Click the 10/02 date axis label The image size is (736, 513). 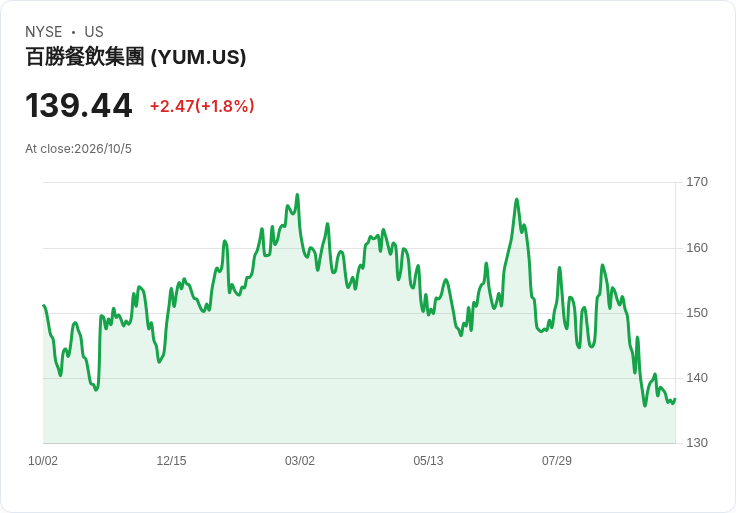tap(43, 460)
